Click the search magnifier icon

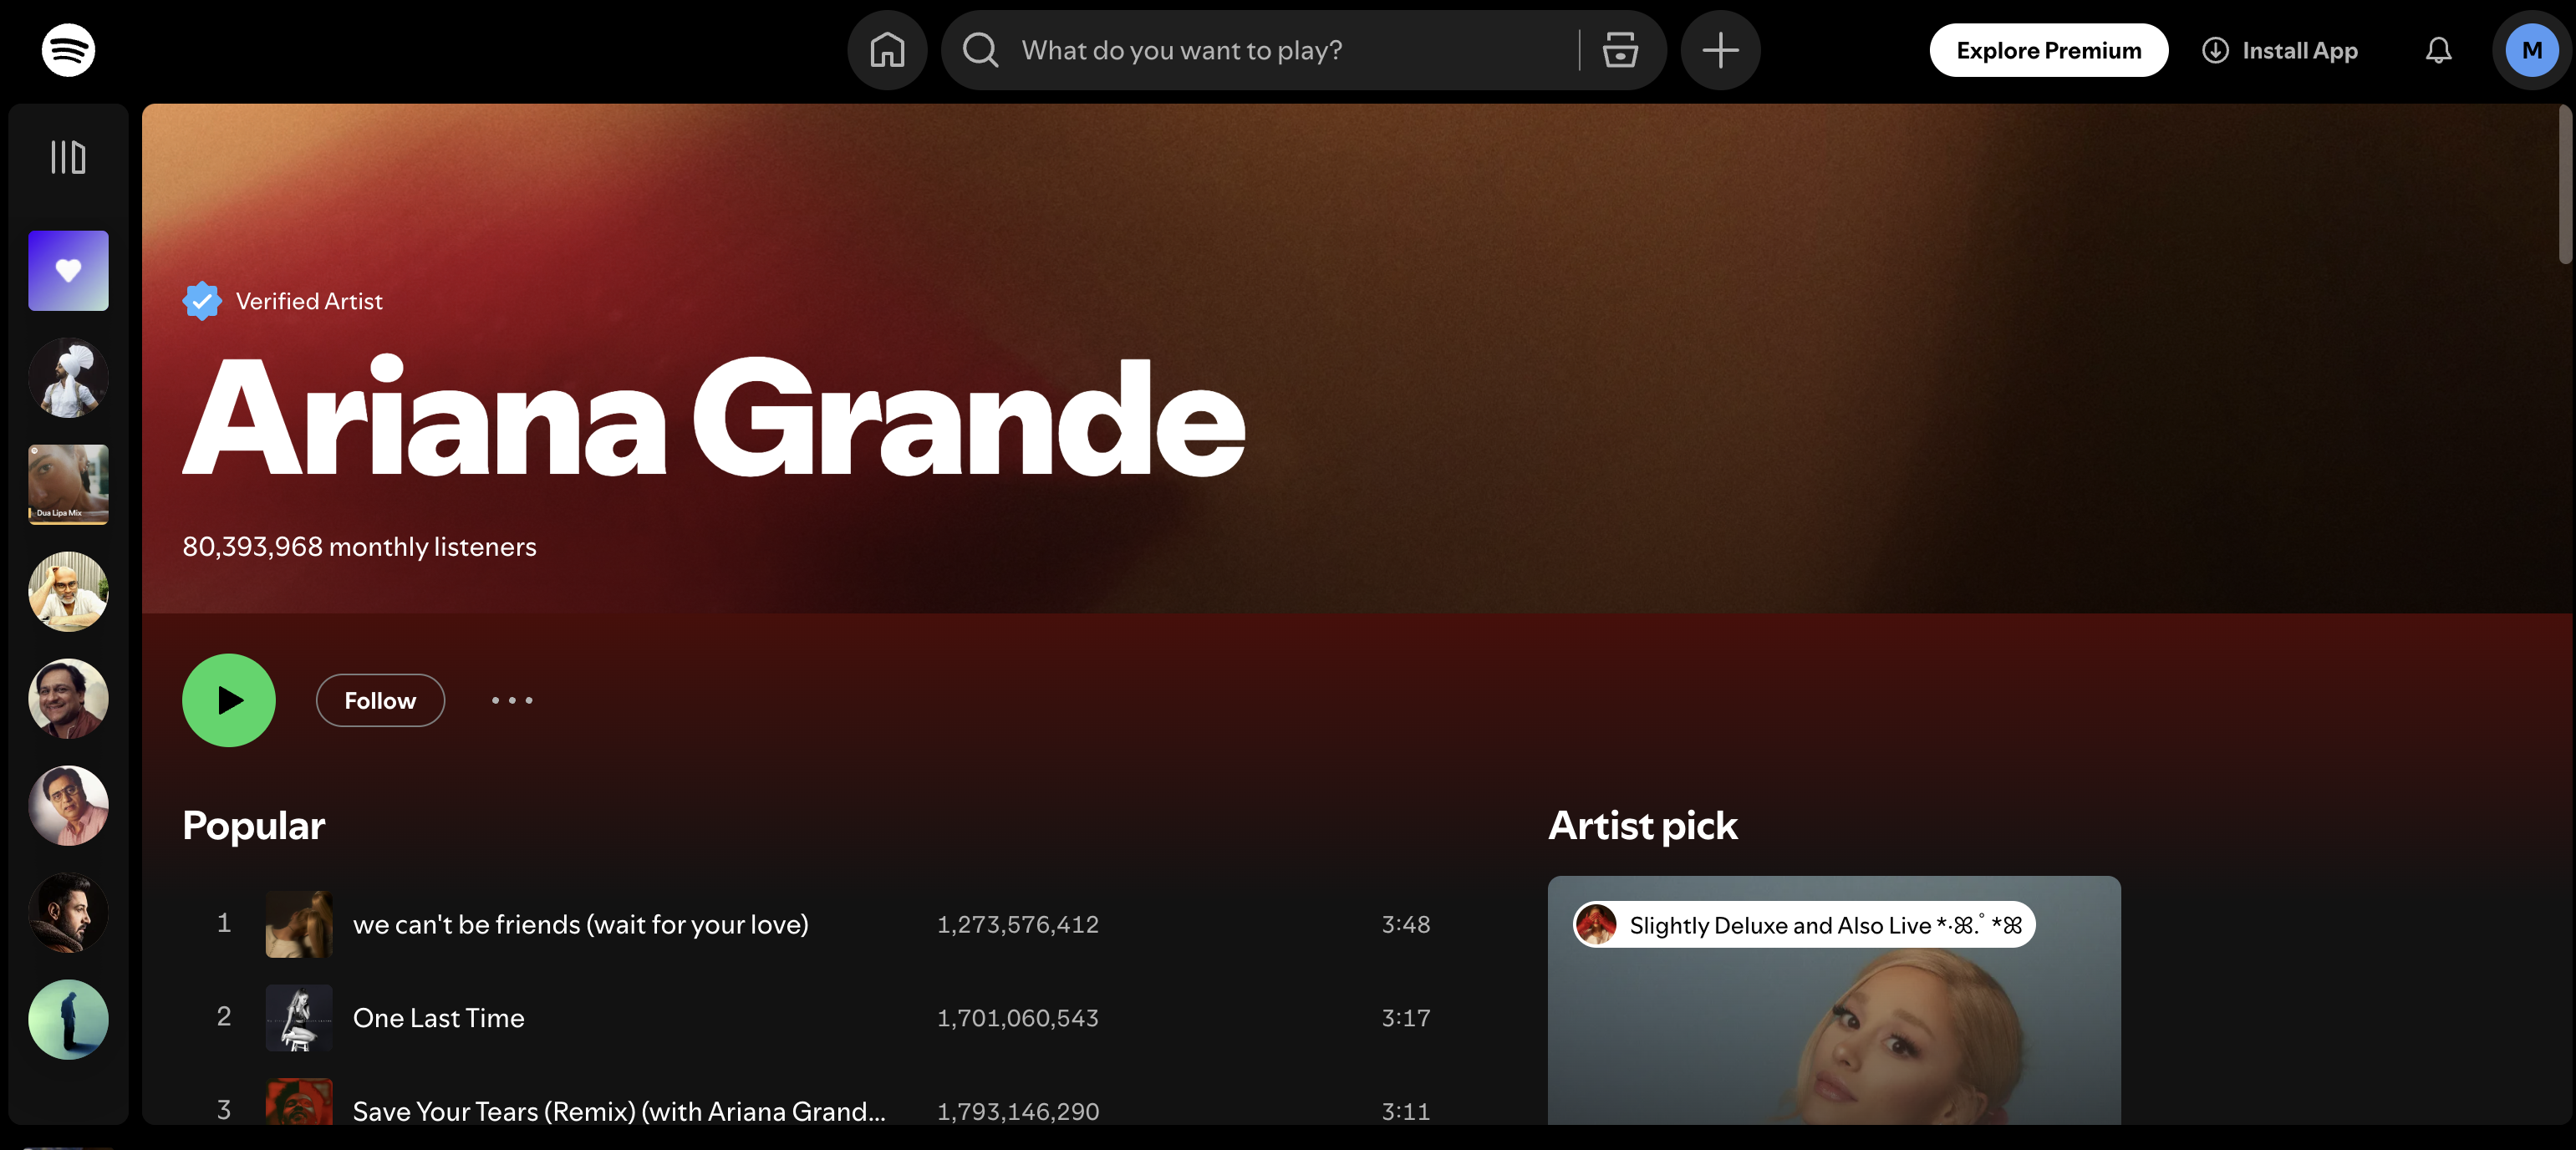pos(981,49)
